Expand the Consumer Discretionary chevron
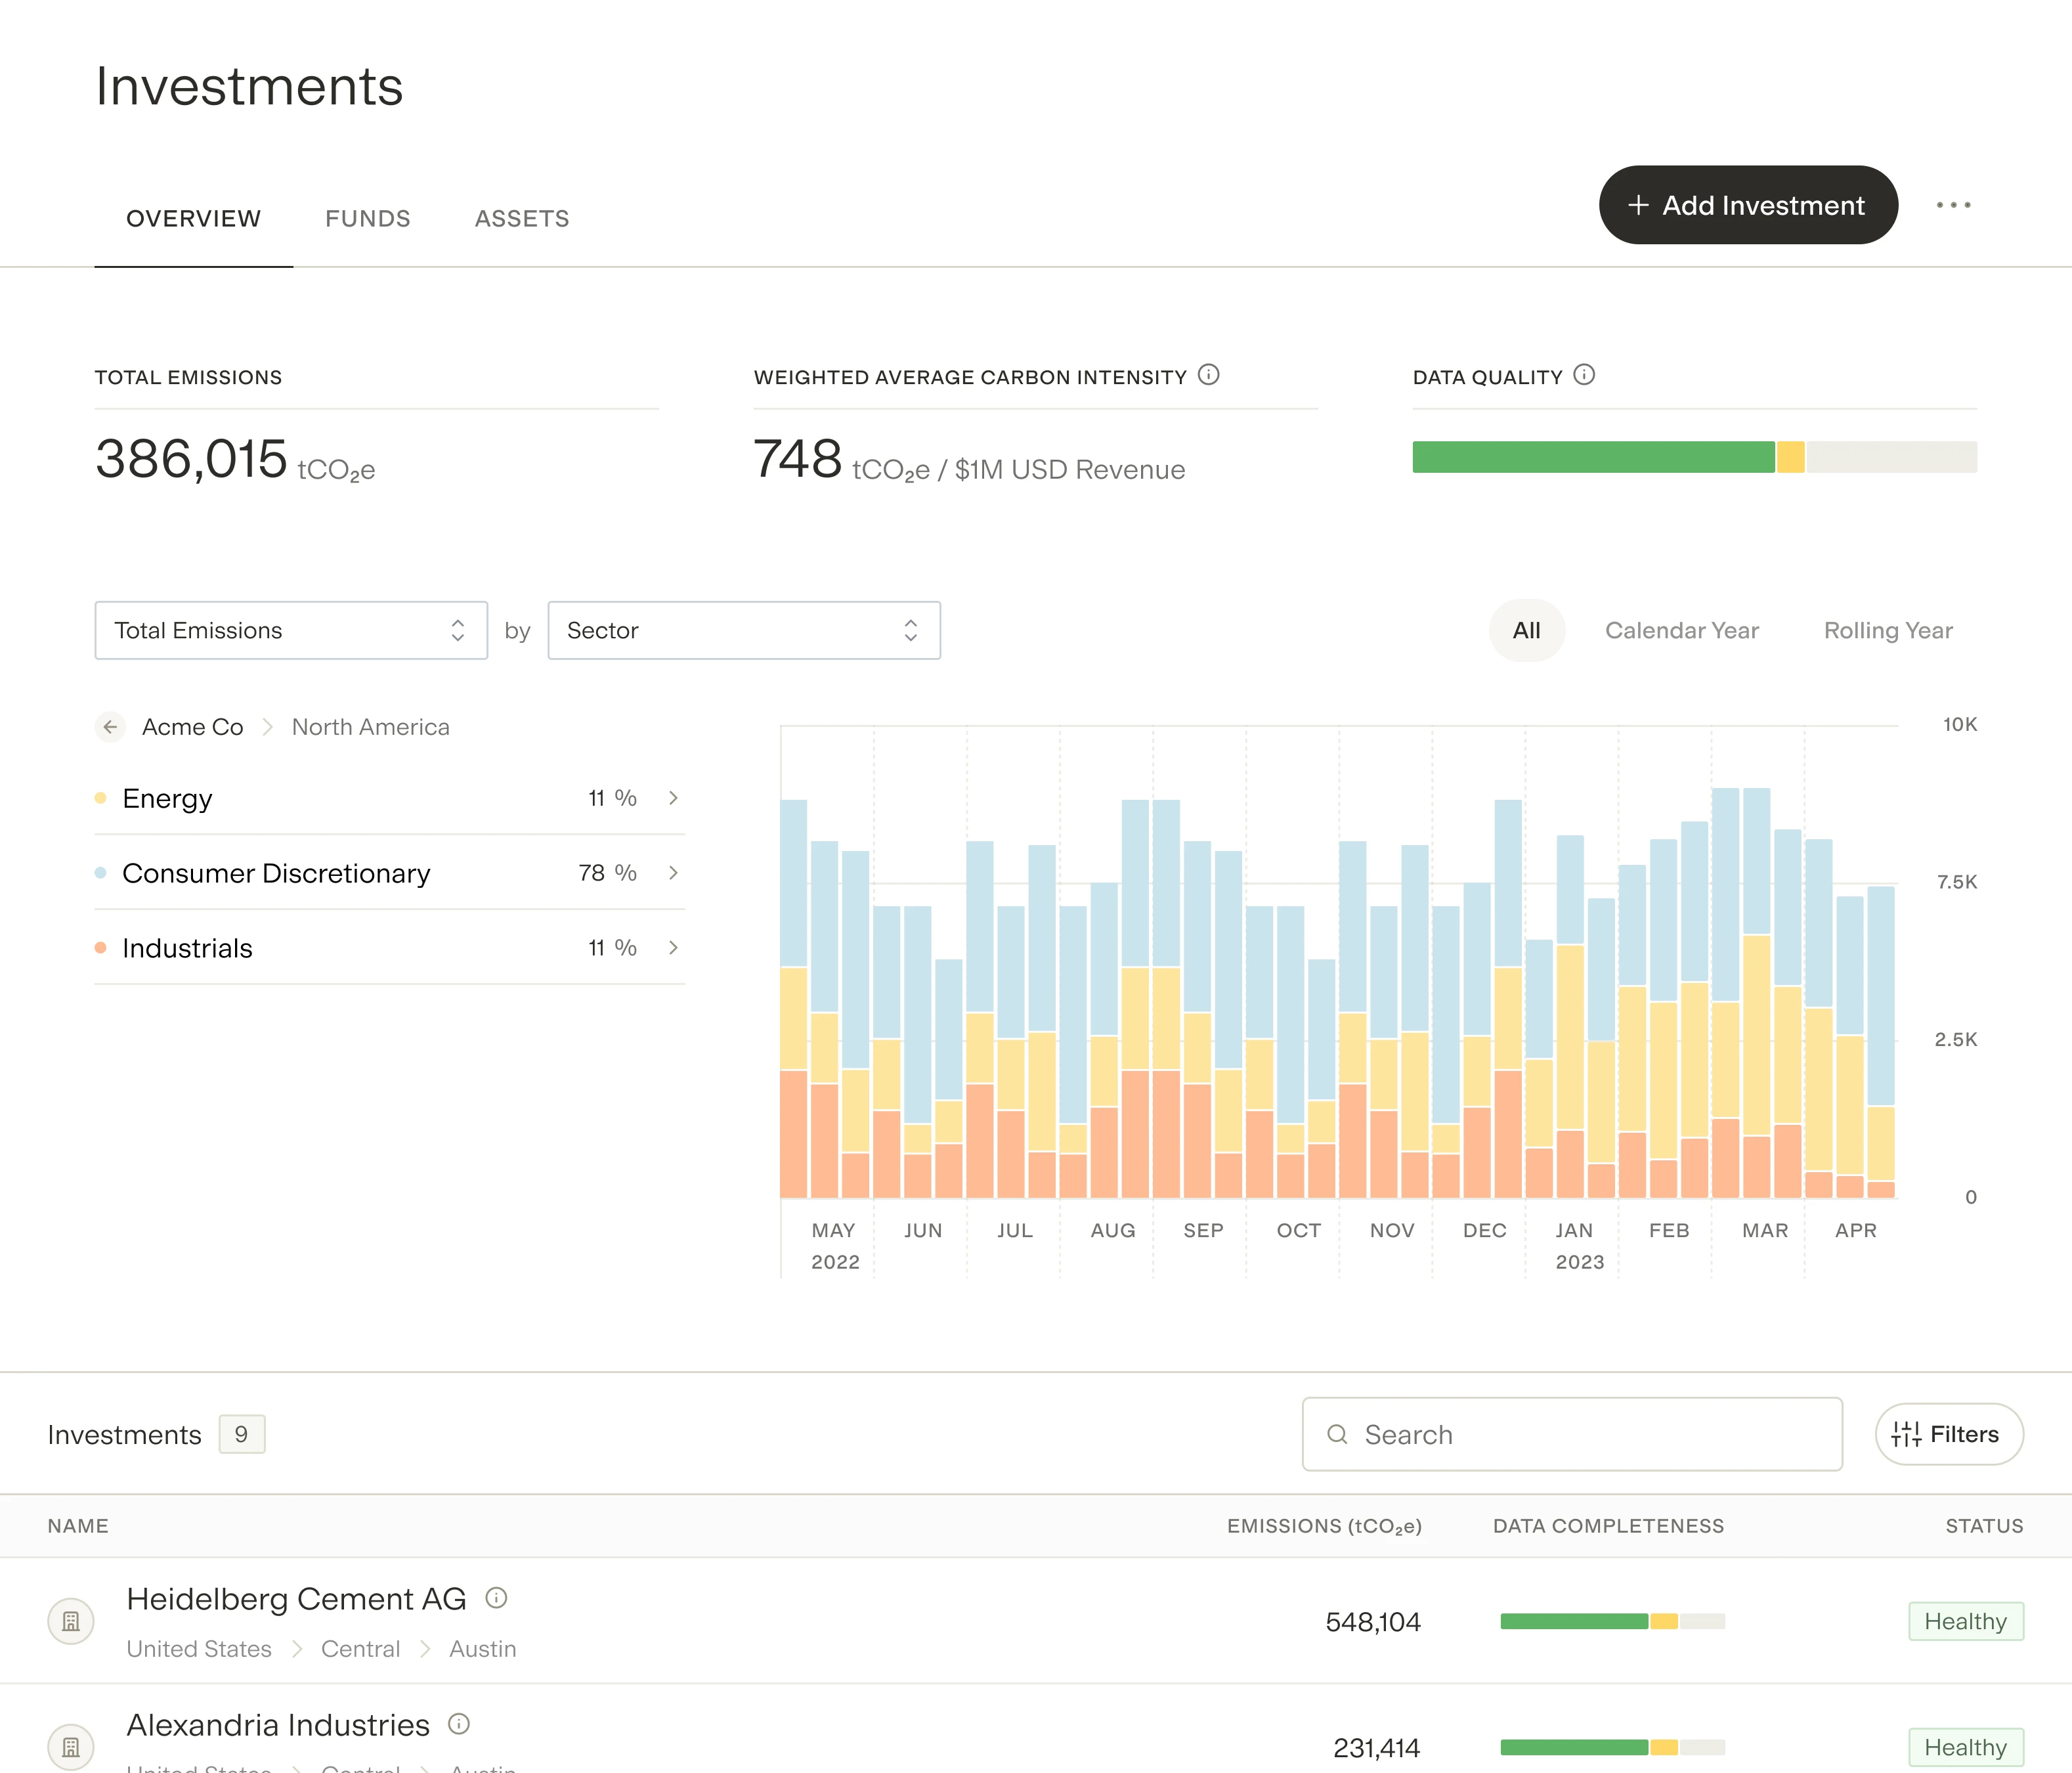Image resolution: width=2072 pixels, height=1773 pixels. pyautogui.click(x=673, y=873)
